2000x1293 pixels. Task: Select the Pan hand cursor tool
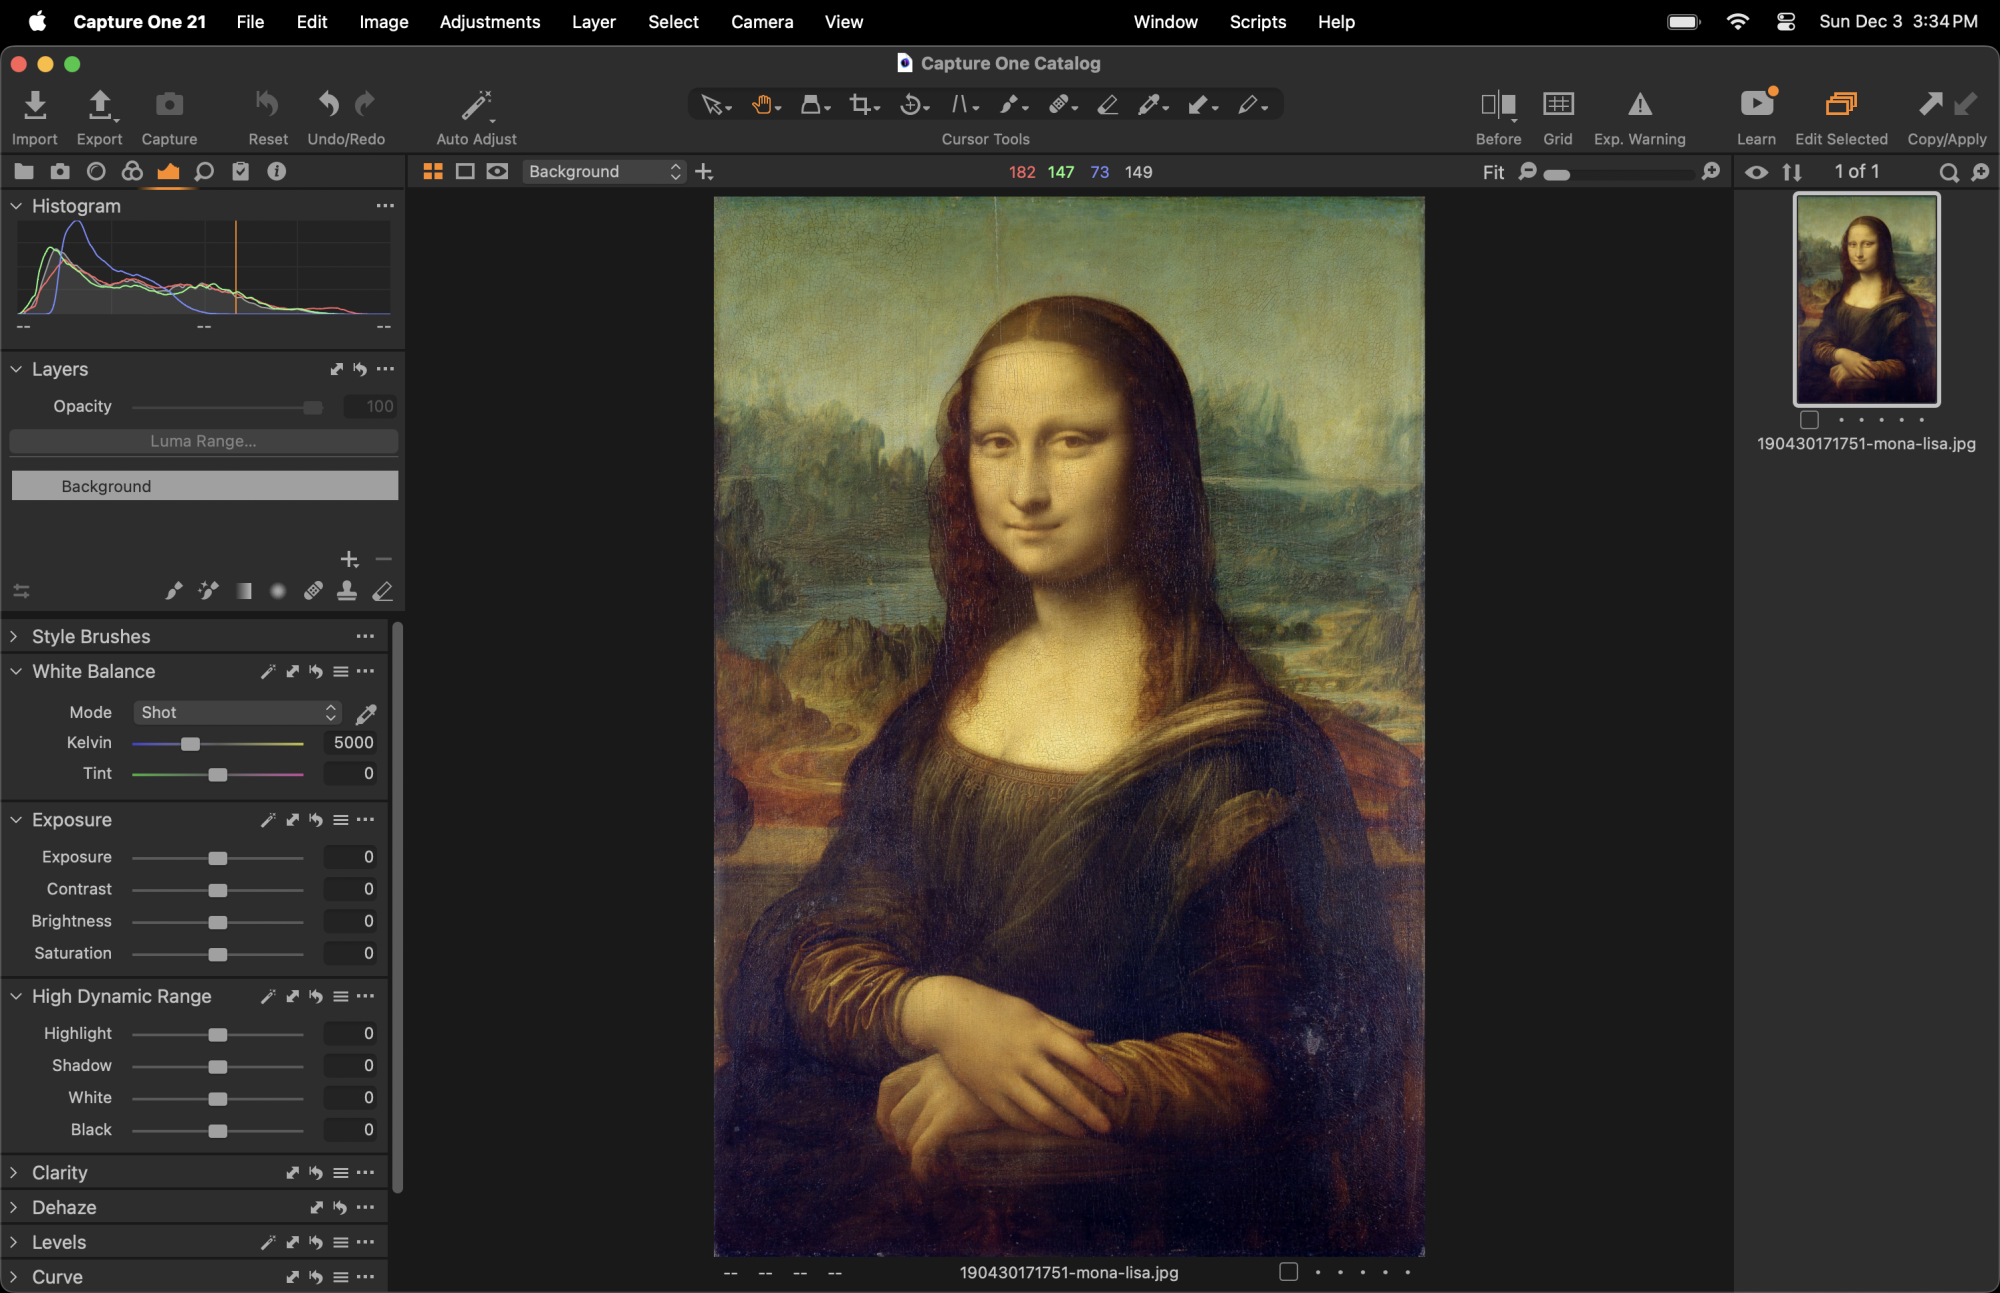[x=766, y=104]
